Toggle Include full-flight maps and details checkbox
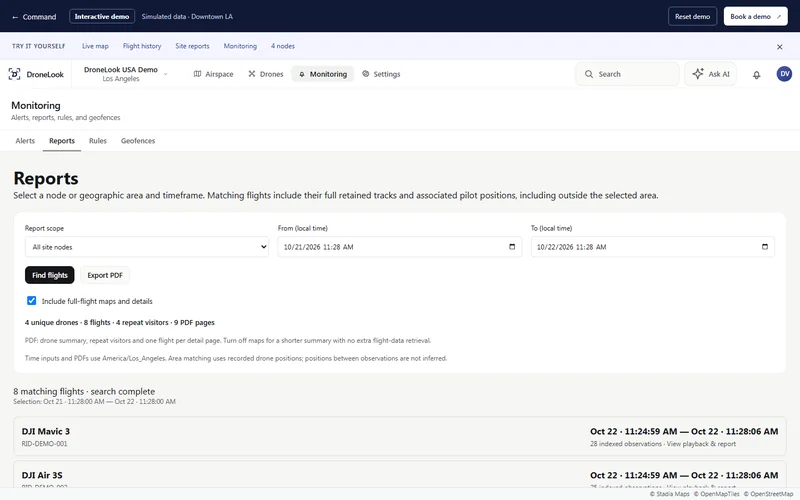Screen dimensions: 800x500 tap(32, 301)
